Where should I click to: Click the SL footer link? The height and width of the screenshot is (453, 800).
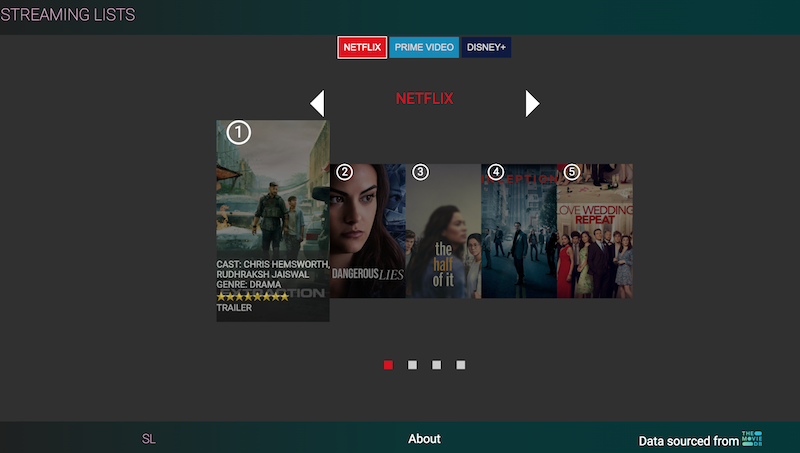tap(148, 439)
